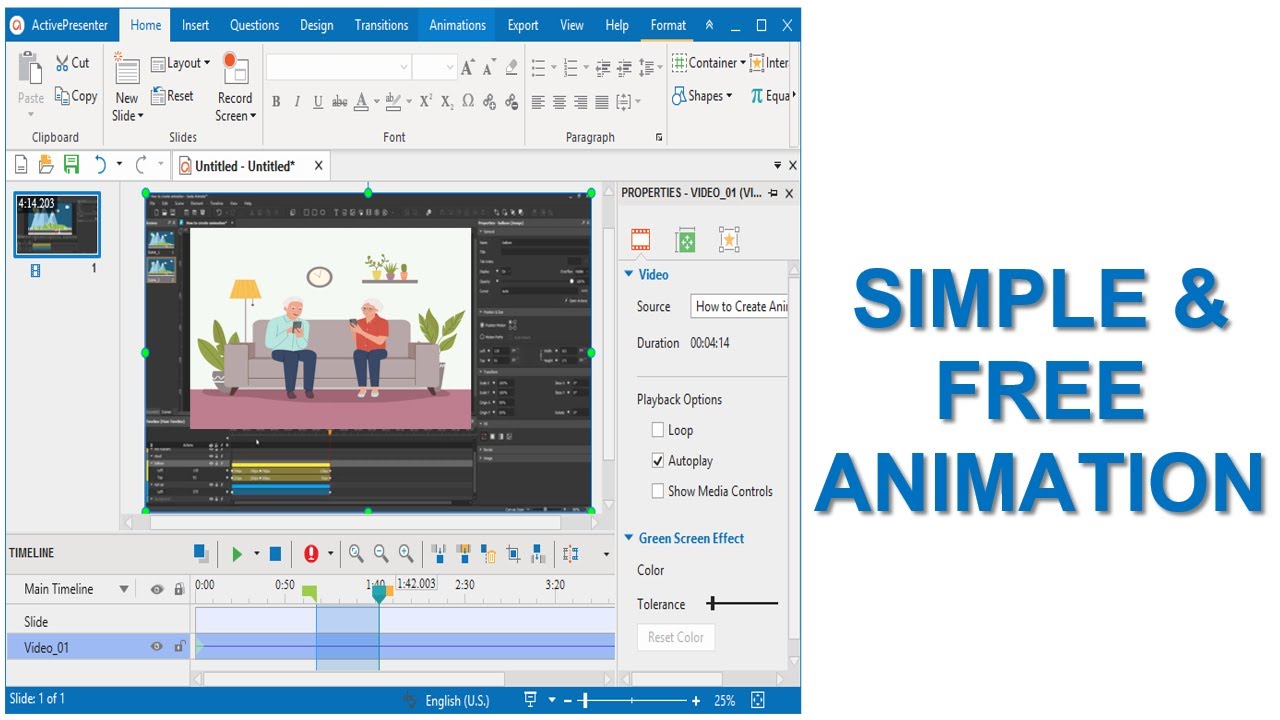Click the open project folder icon
The height and width of the screenshot is (720, 1280).
click(46, 164)
